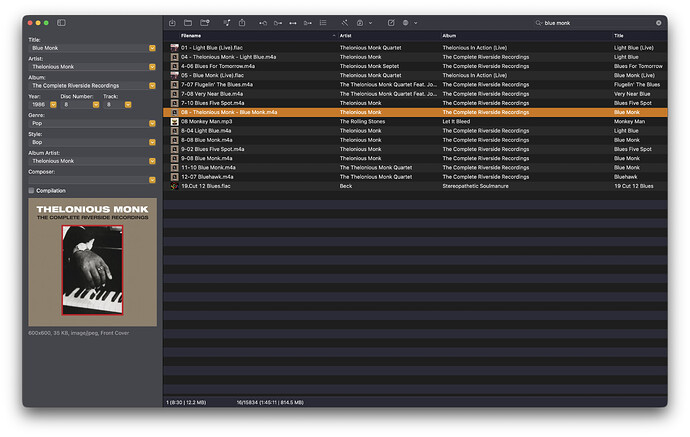Click the Genre field showing Pop
This screenshot has width=690, height=437.
coord(89,124)
